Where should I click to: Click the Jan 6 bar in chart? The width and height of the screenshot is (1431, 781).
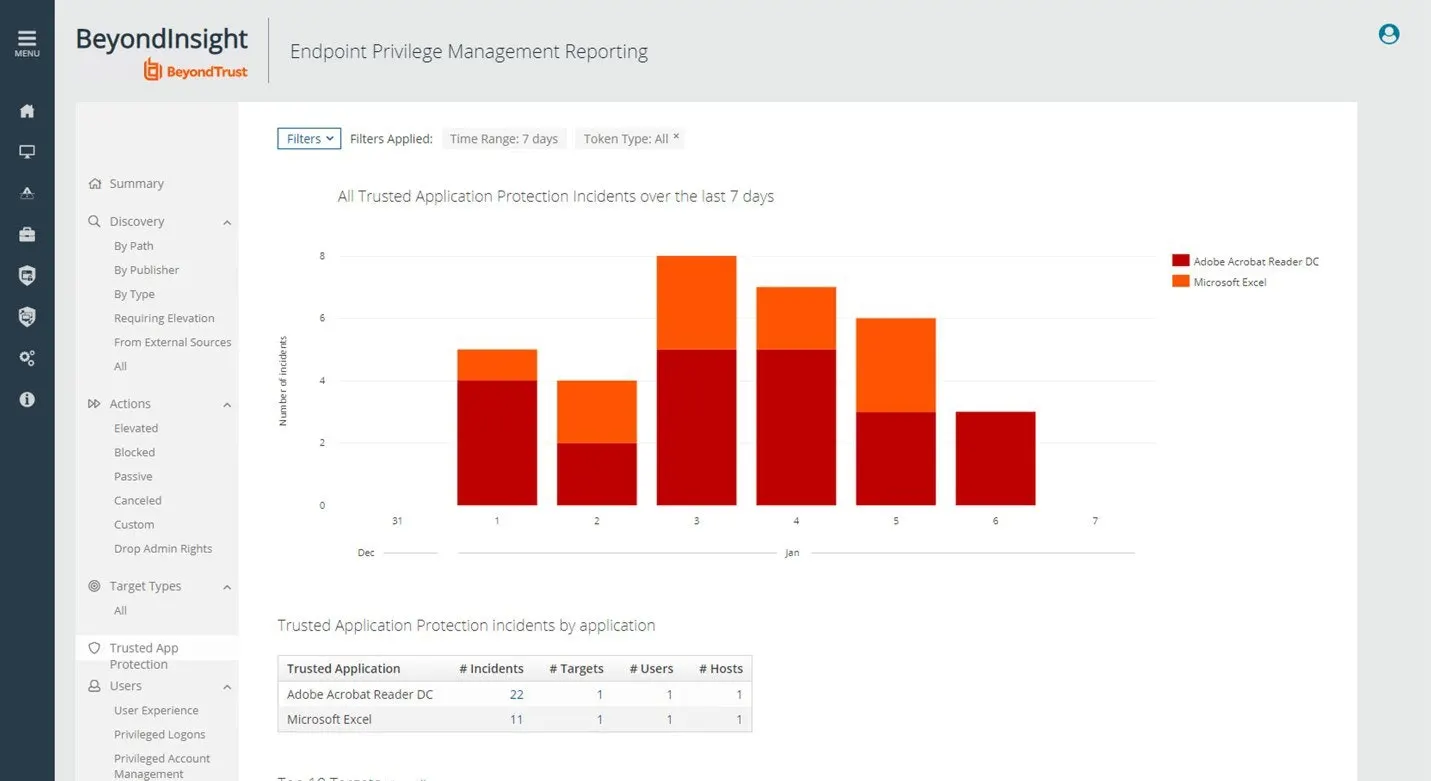pyautogui.click(x=995, y=458)
